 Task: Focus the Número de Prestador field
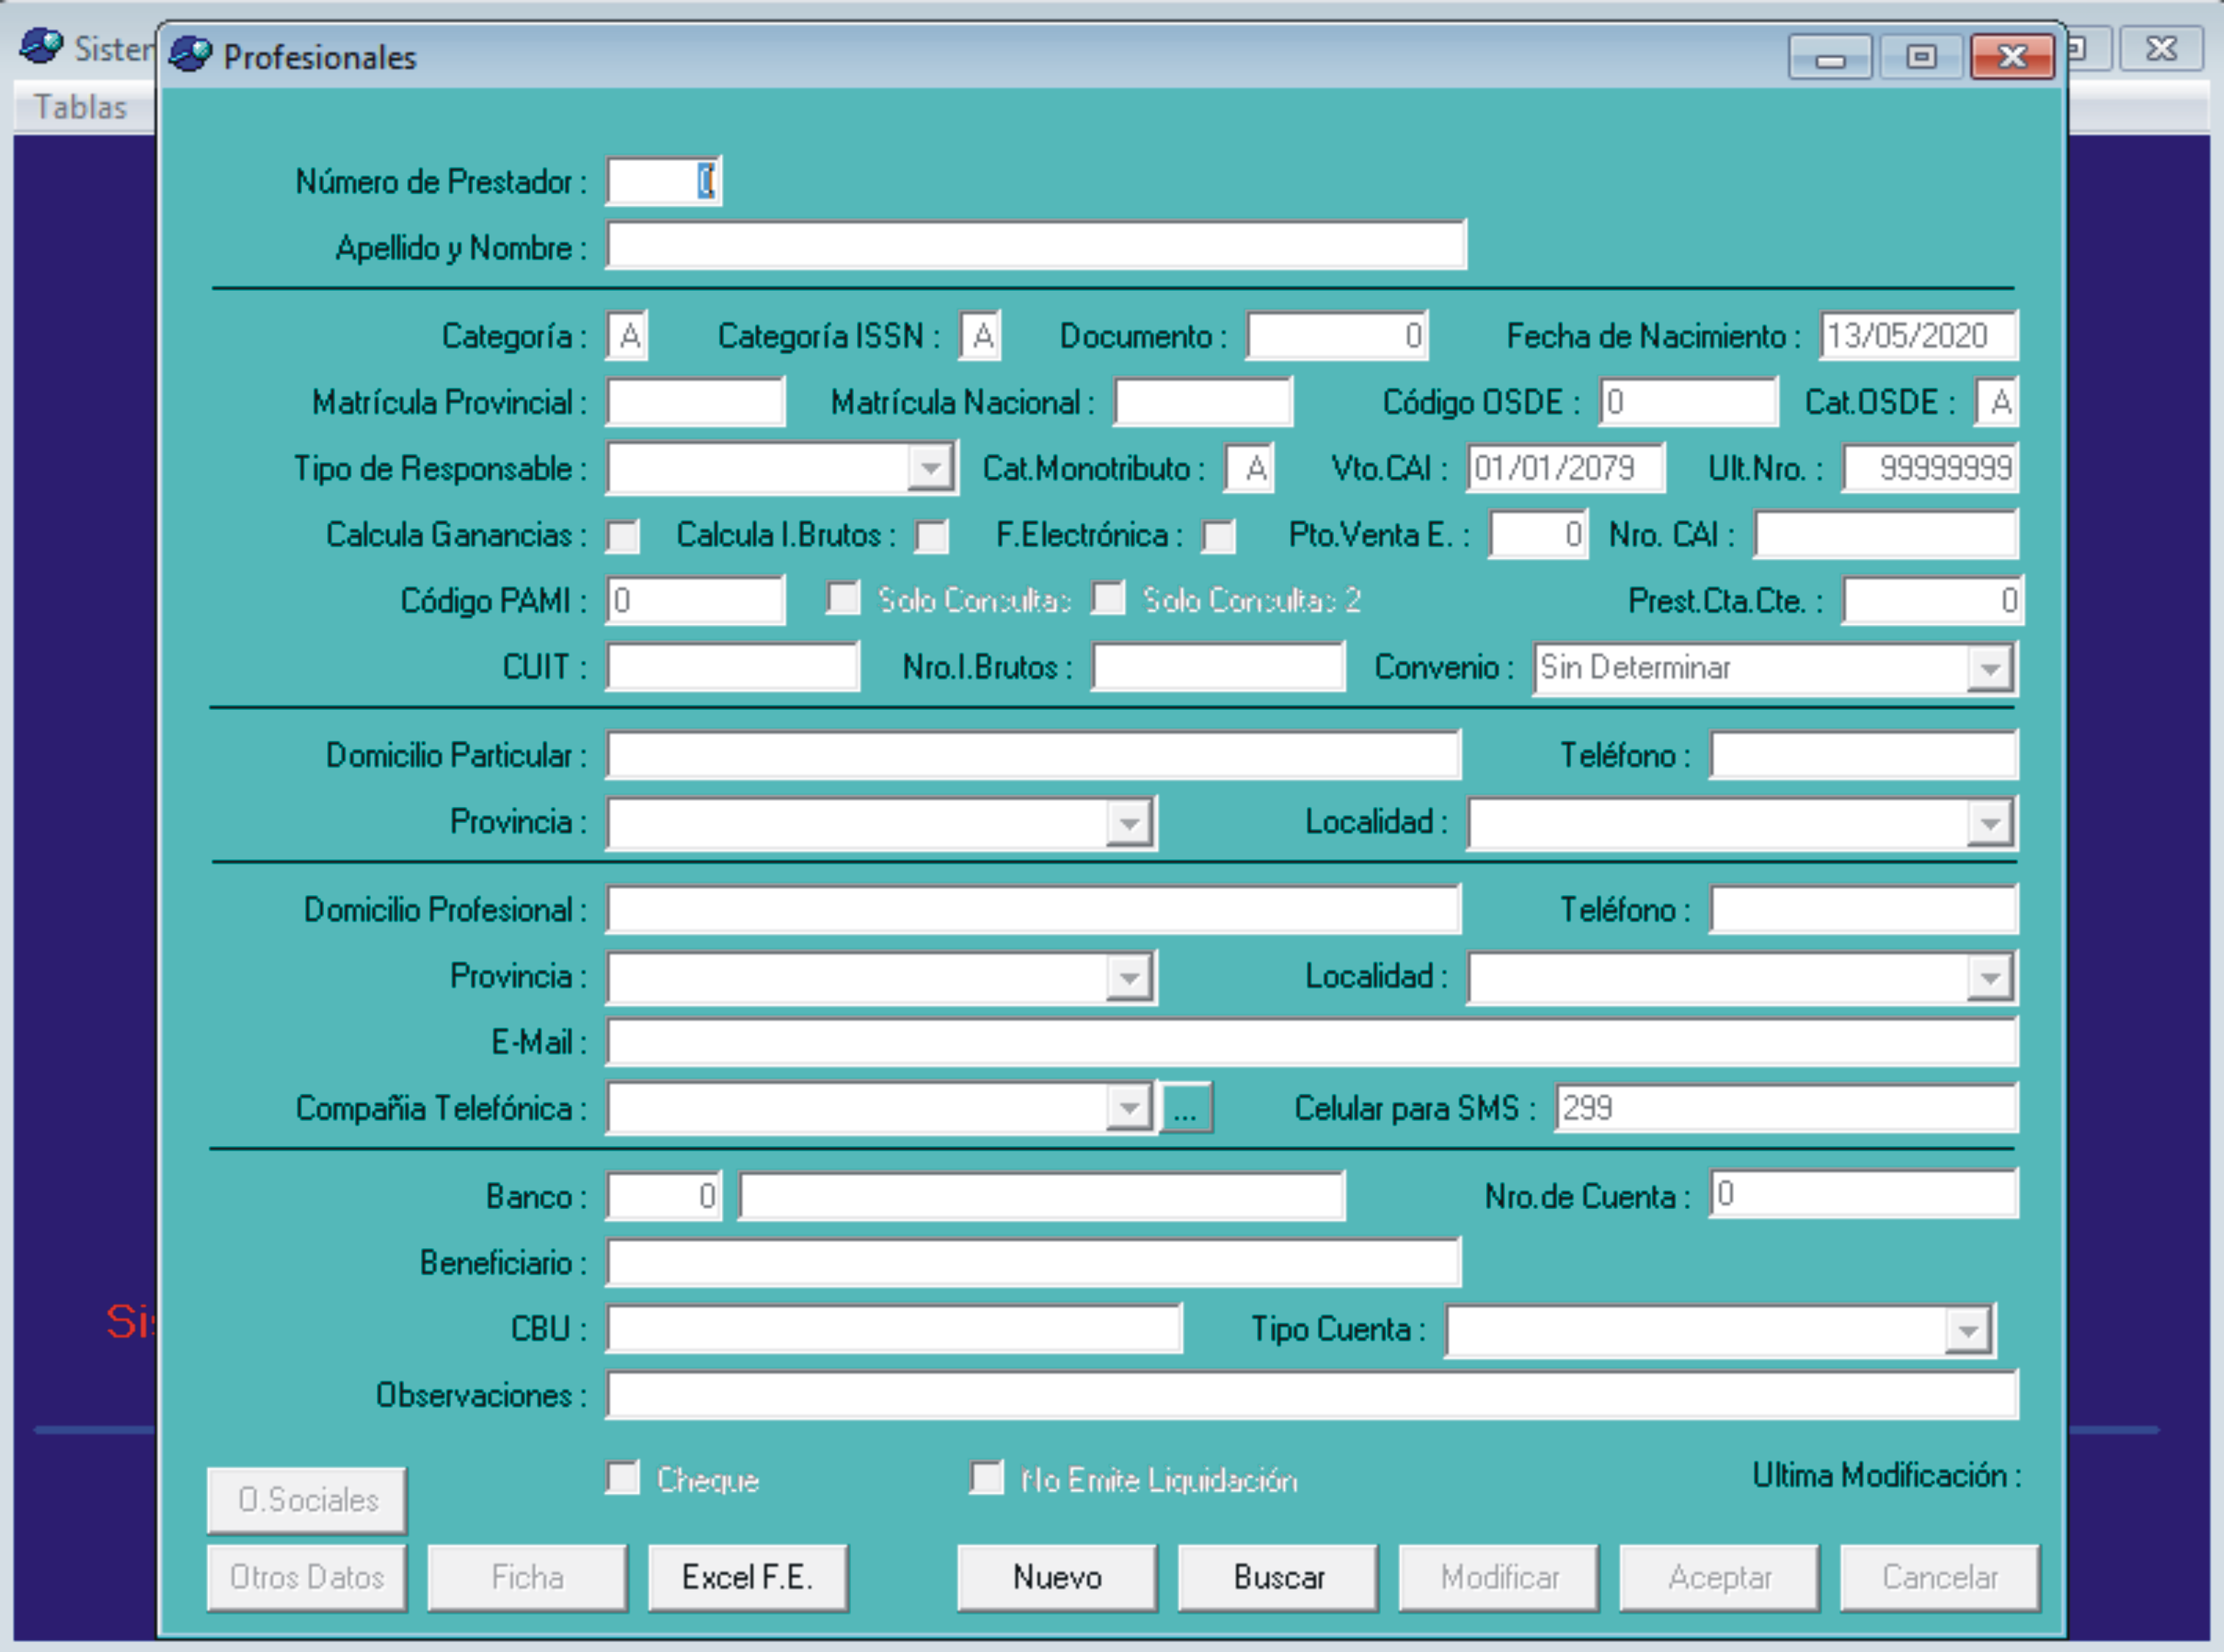(x=664, y=181)
